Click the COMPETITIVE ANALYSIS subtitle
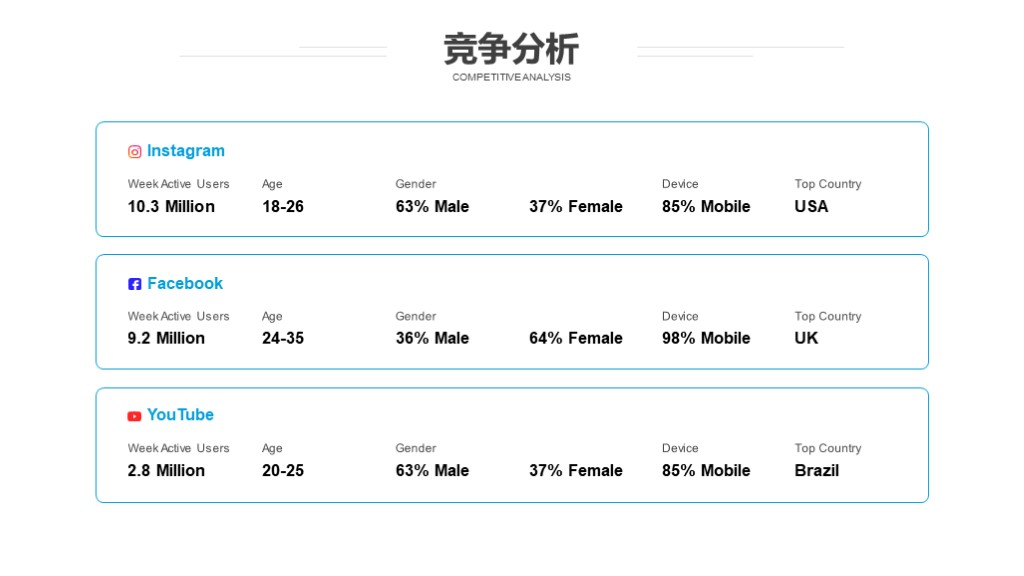1024x576 pixels. tap(511, 77)
